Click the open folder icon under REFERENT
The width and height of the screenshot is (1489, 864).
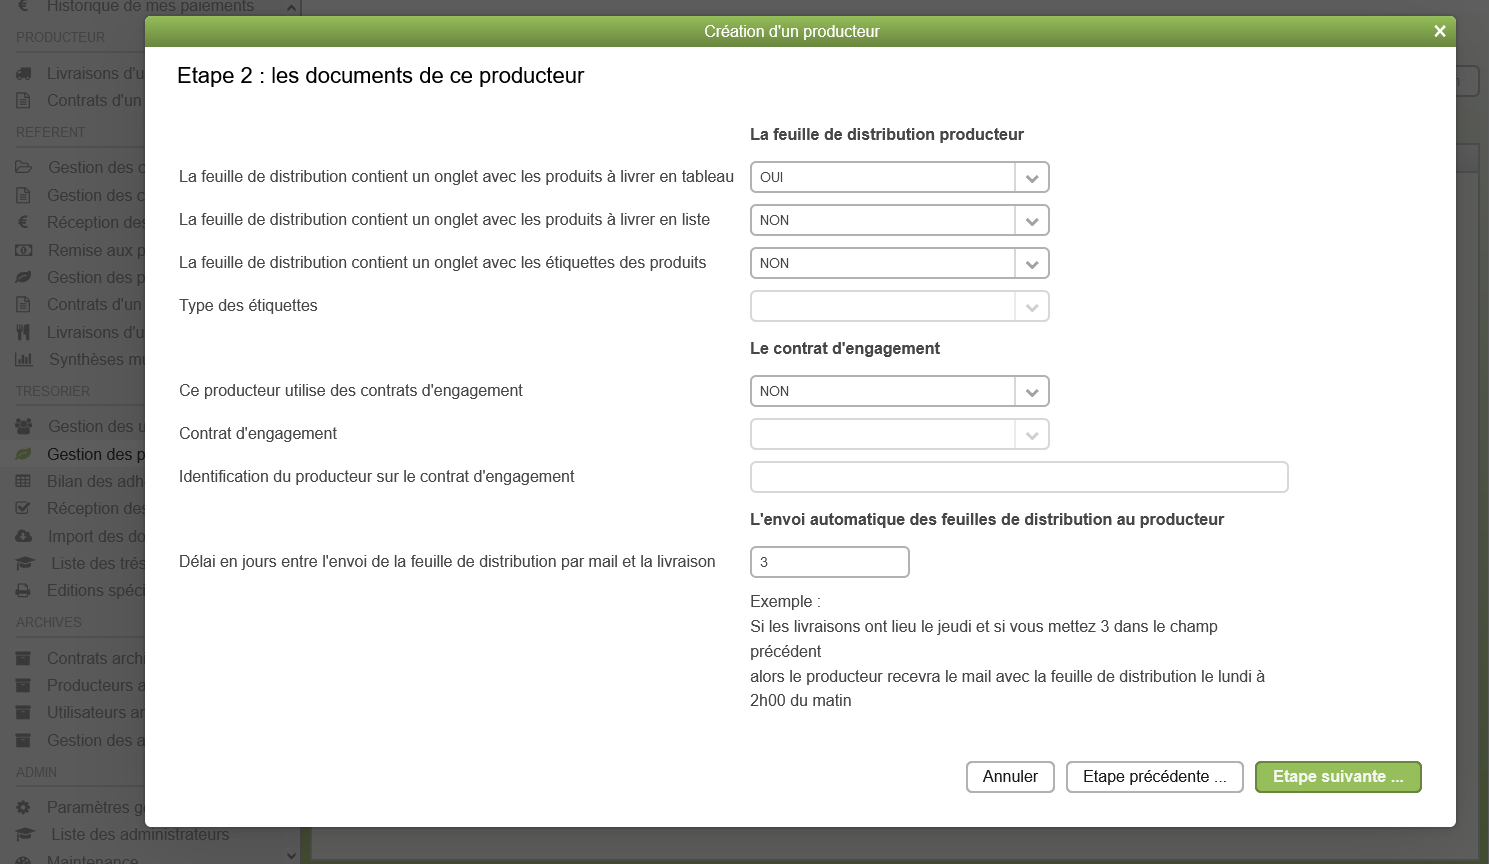pos(24,167)
